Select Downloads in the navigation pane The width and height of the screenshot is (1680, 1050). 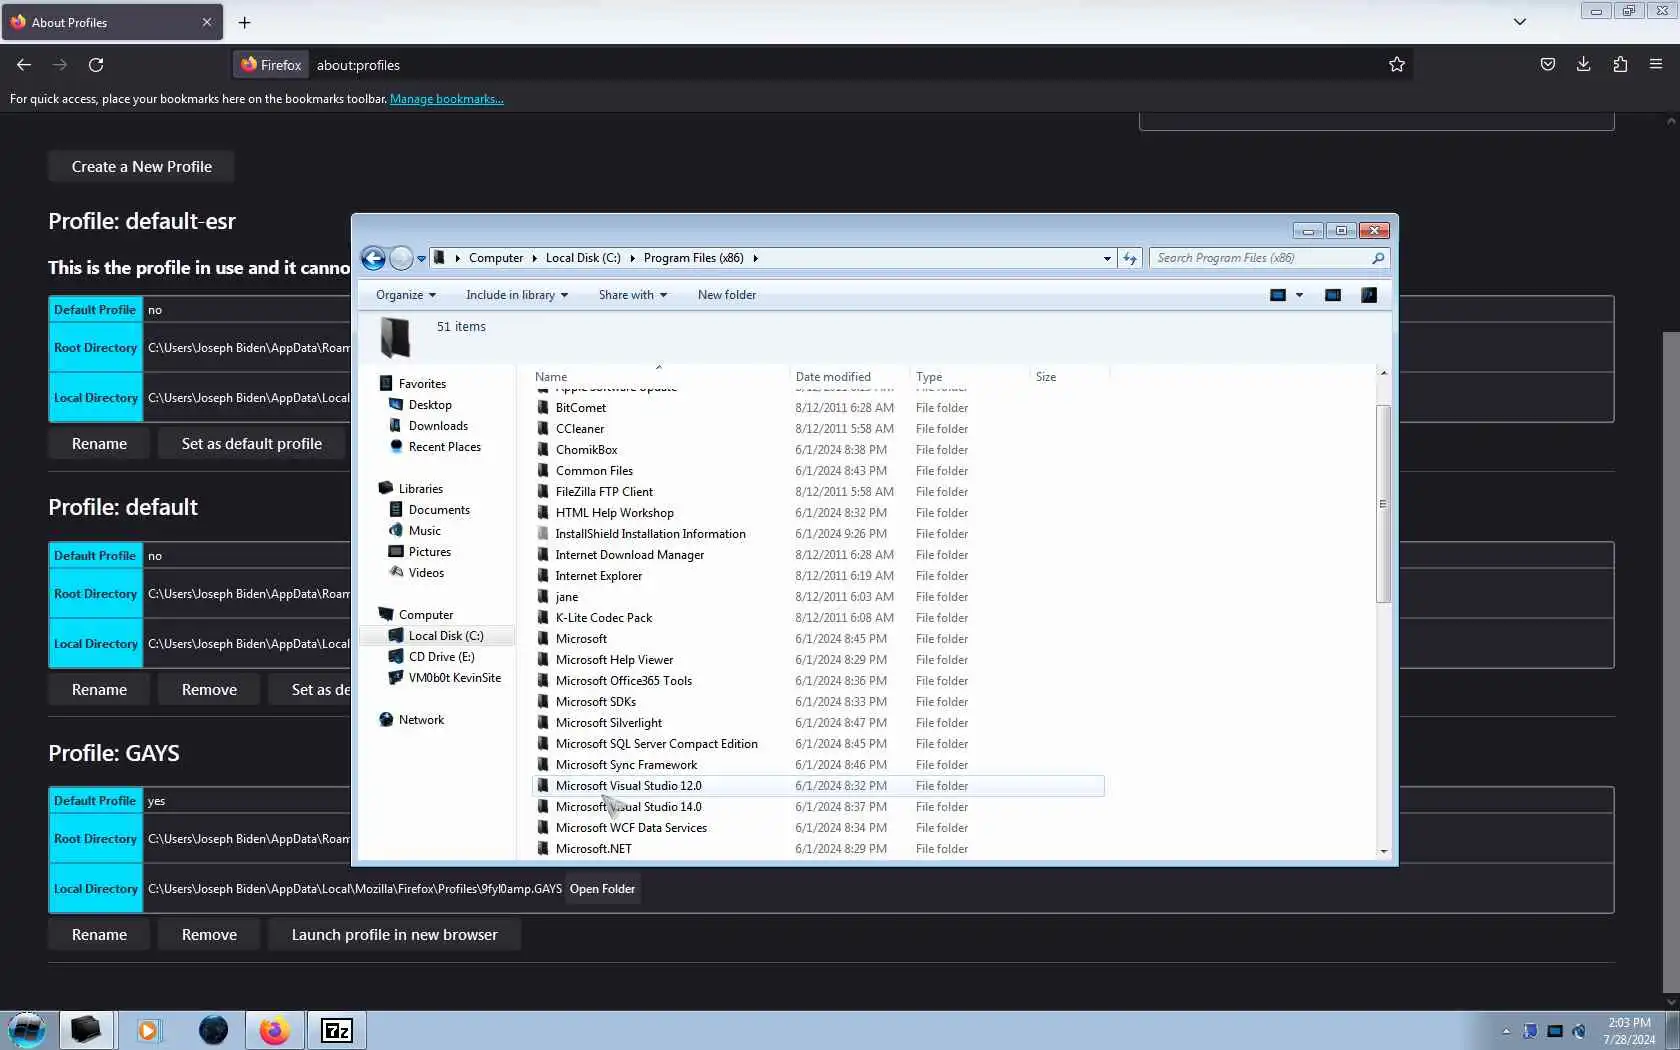438,426
